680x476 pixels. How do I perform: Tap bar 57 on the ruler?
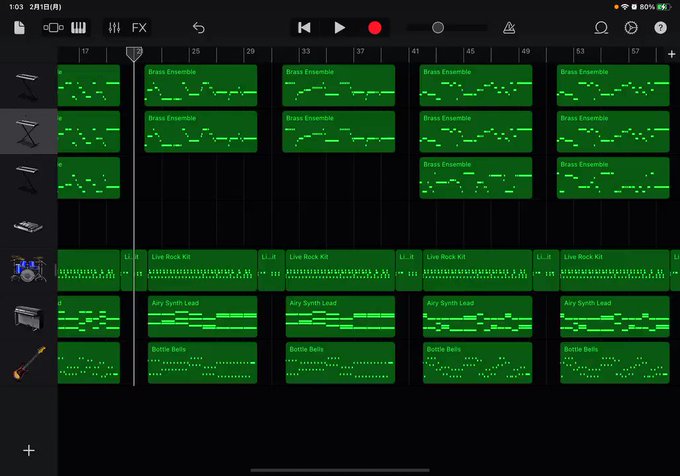point(635,51)
